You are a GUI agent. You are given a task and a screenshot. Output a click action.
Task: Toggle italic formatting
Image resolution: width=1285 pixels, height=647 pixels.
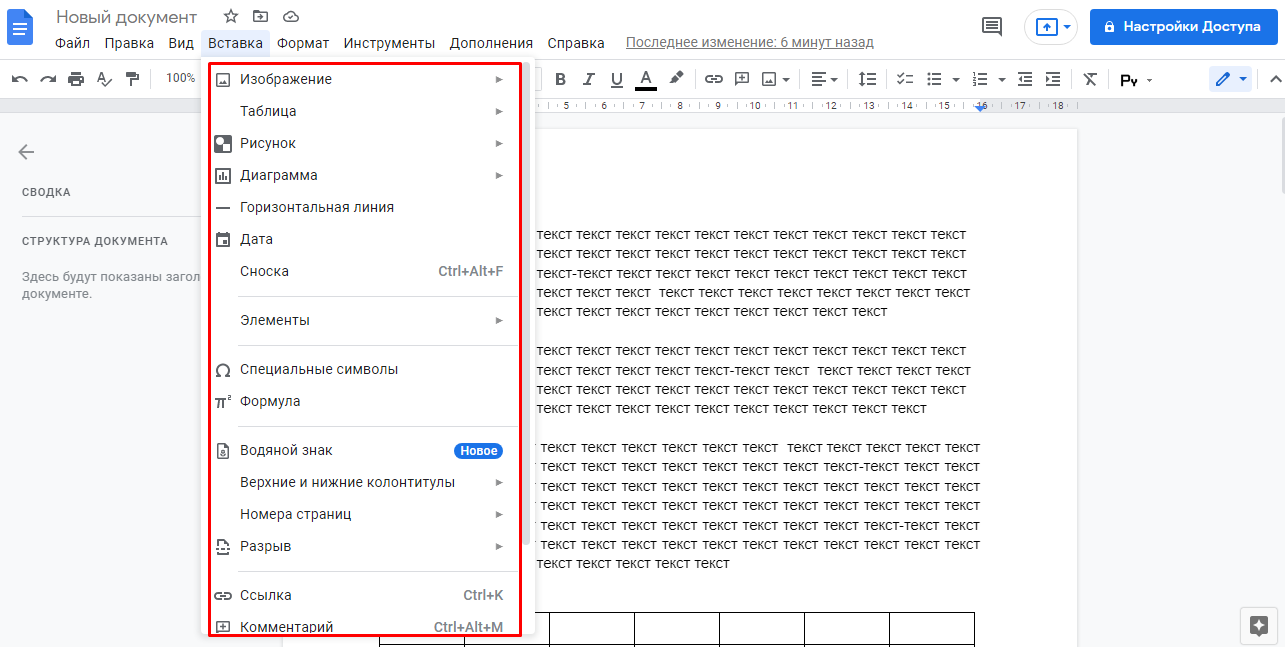pyautogui.click(x=588, y=79)
